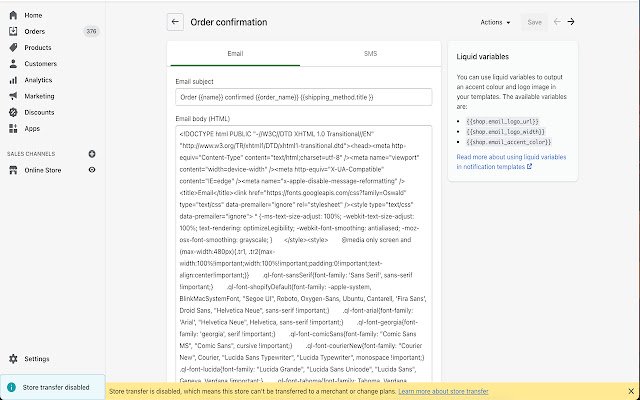This screenshot has width=640, height=400.
Task: Select the {{shop.email_logo_url}} variable text
Action: click(502, 121)
